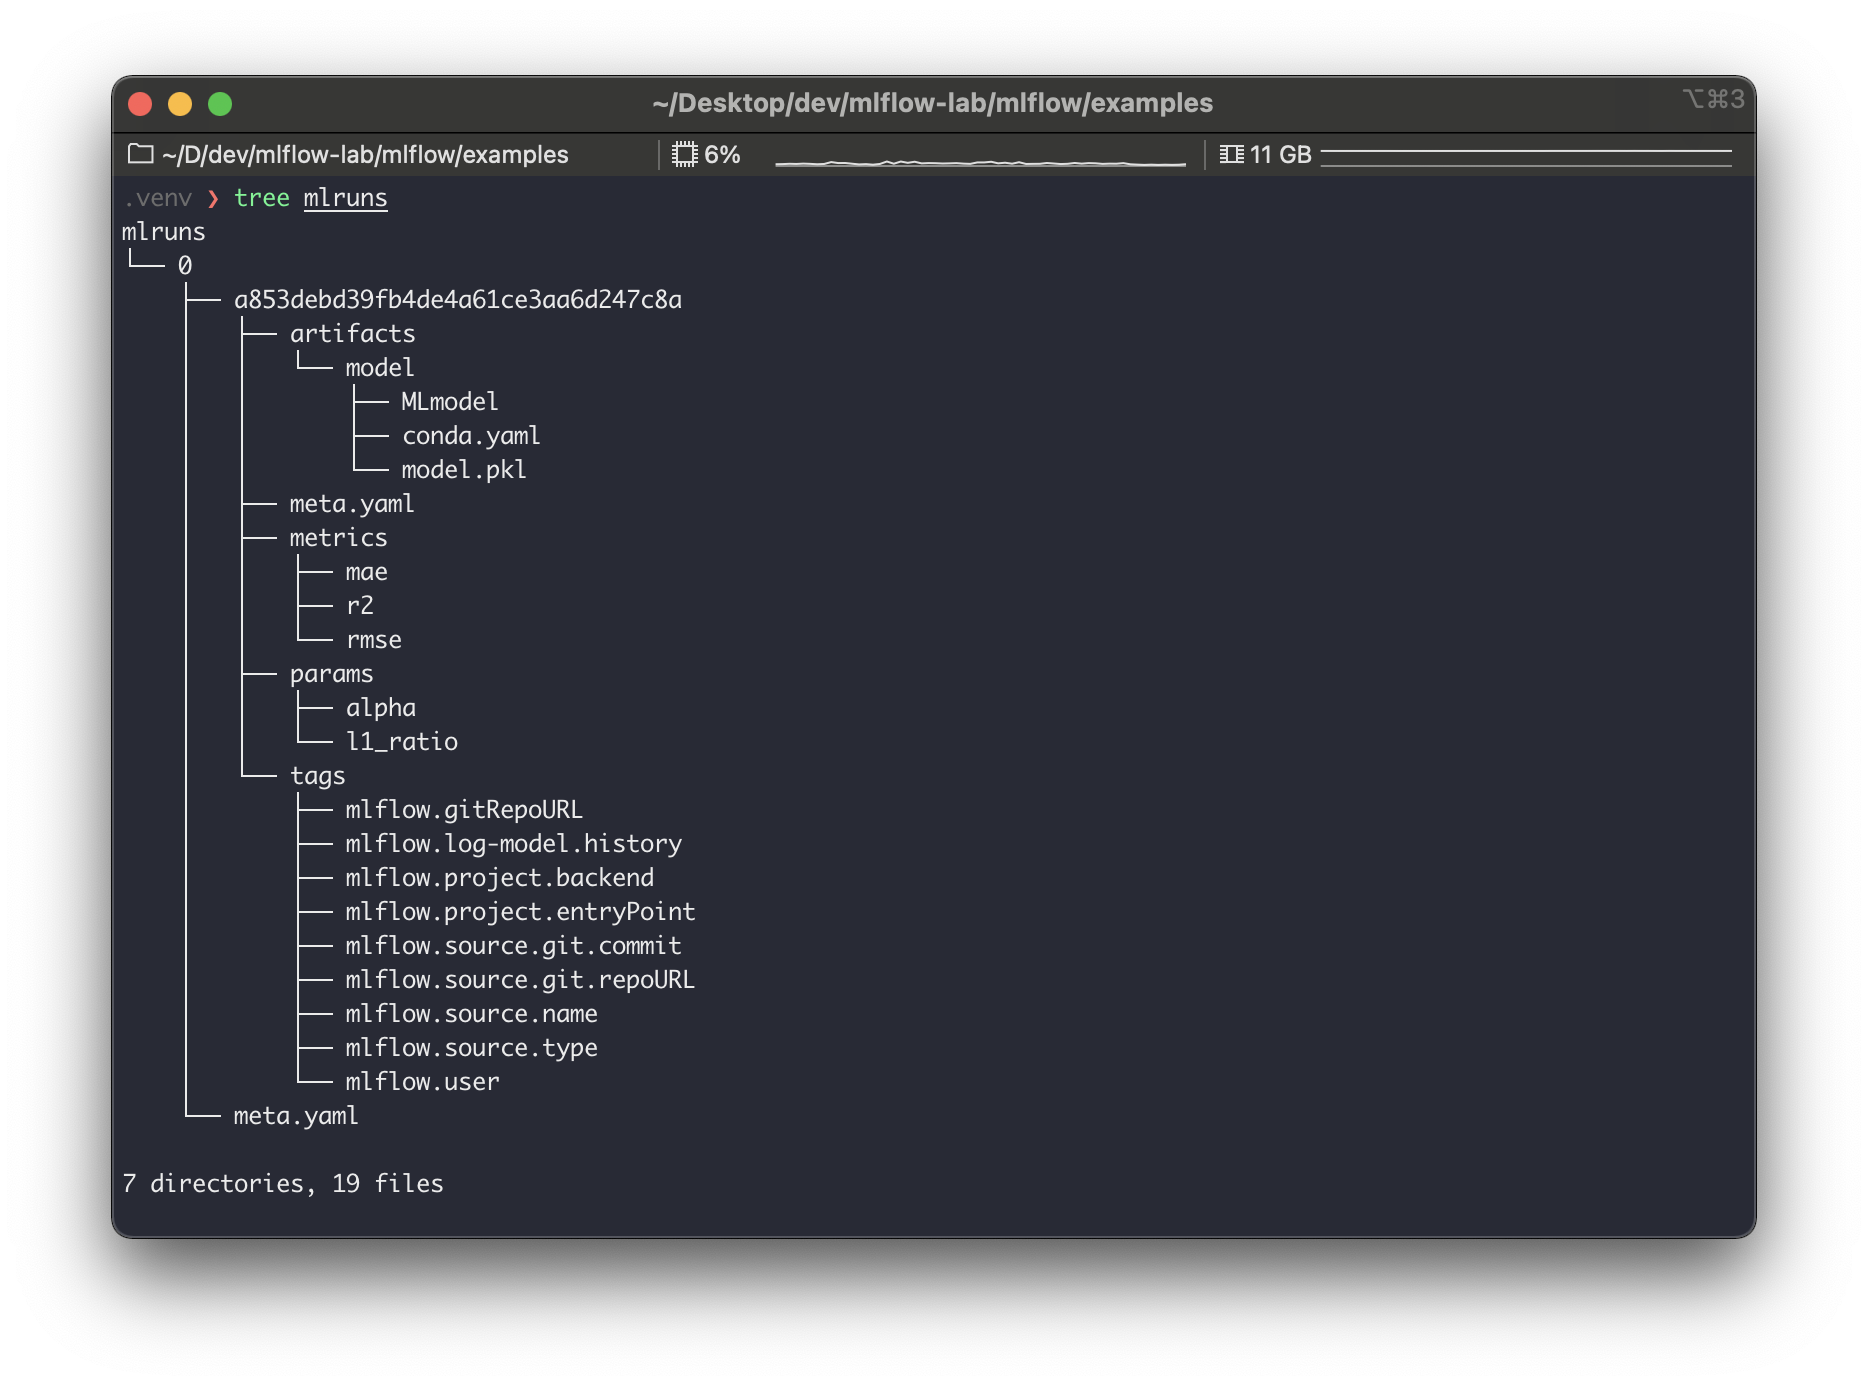Click the 'mae' metric file
The image size is (1868, 1386).
[x=367, y=572]
